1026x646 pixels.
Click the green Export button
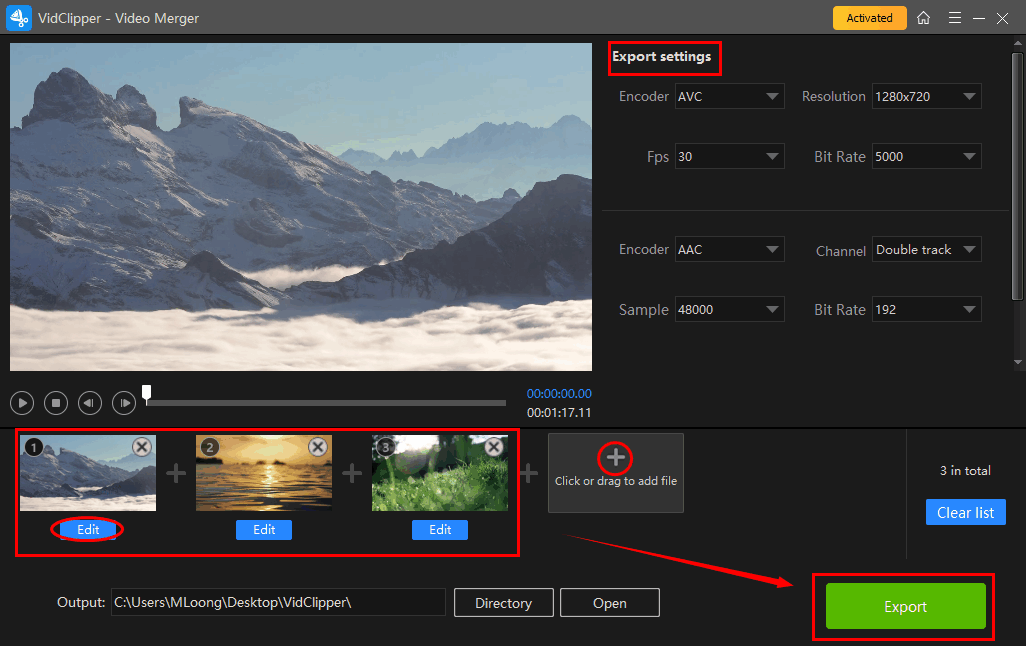tap(905, 607)
